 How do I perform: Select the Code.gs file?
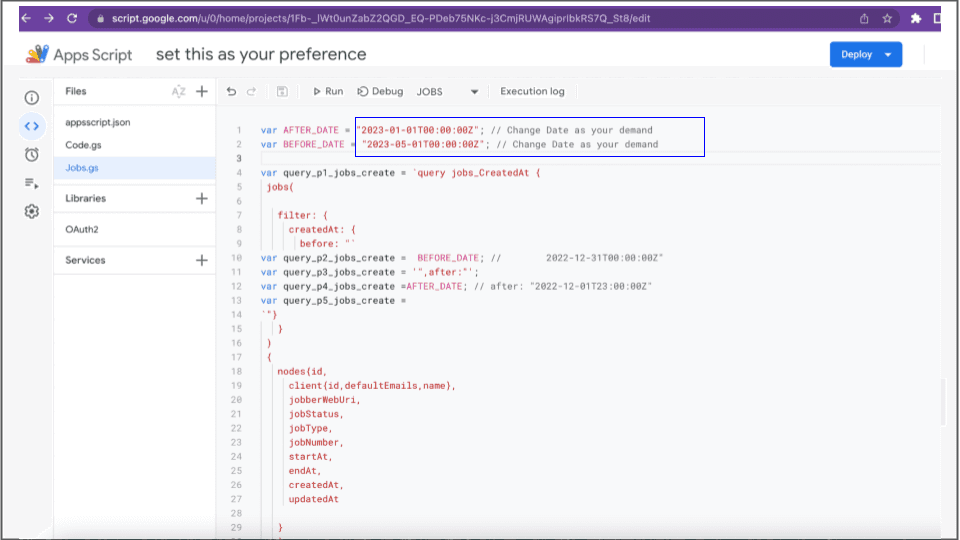83,145
